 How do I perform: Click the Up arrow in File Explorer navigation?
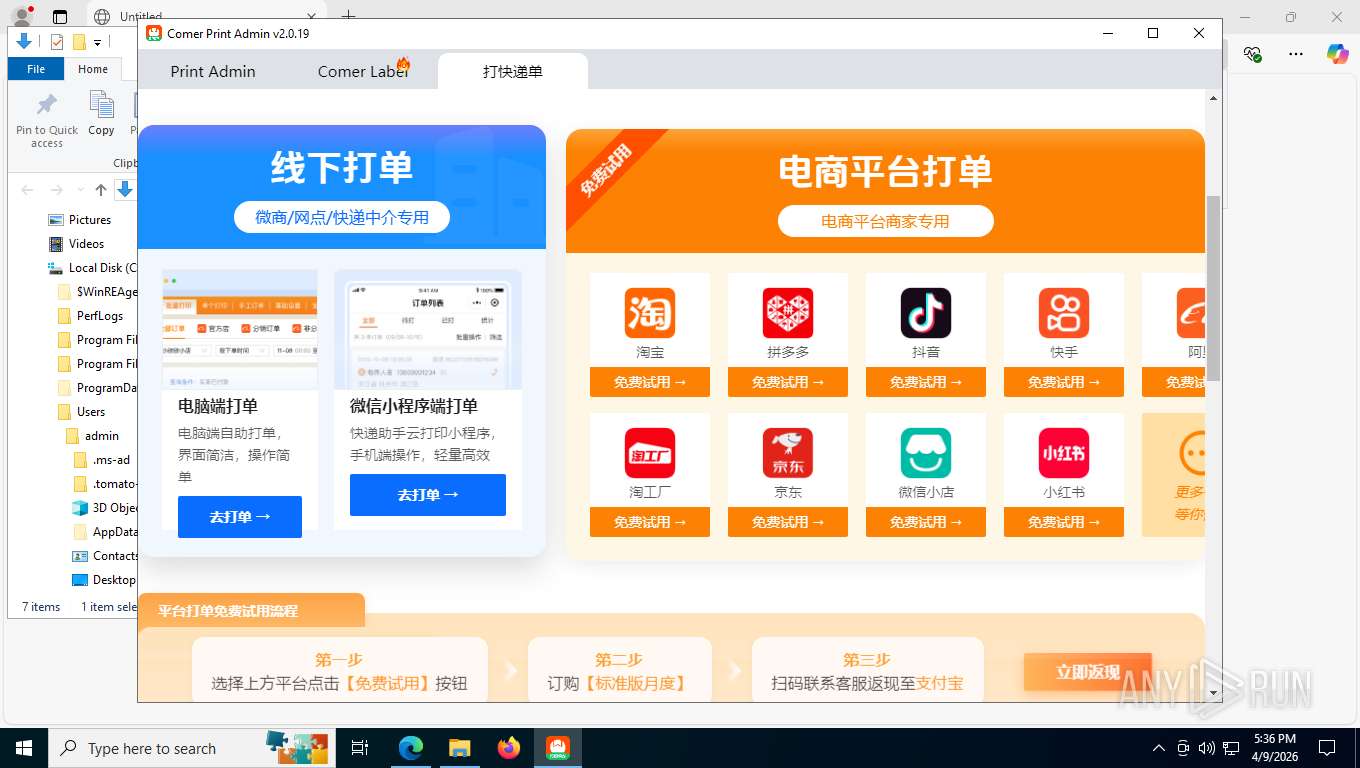(x=101, y=190)
